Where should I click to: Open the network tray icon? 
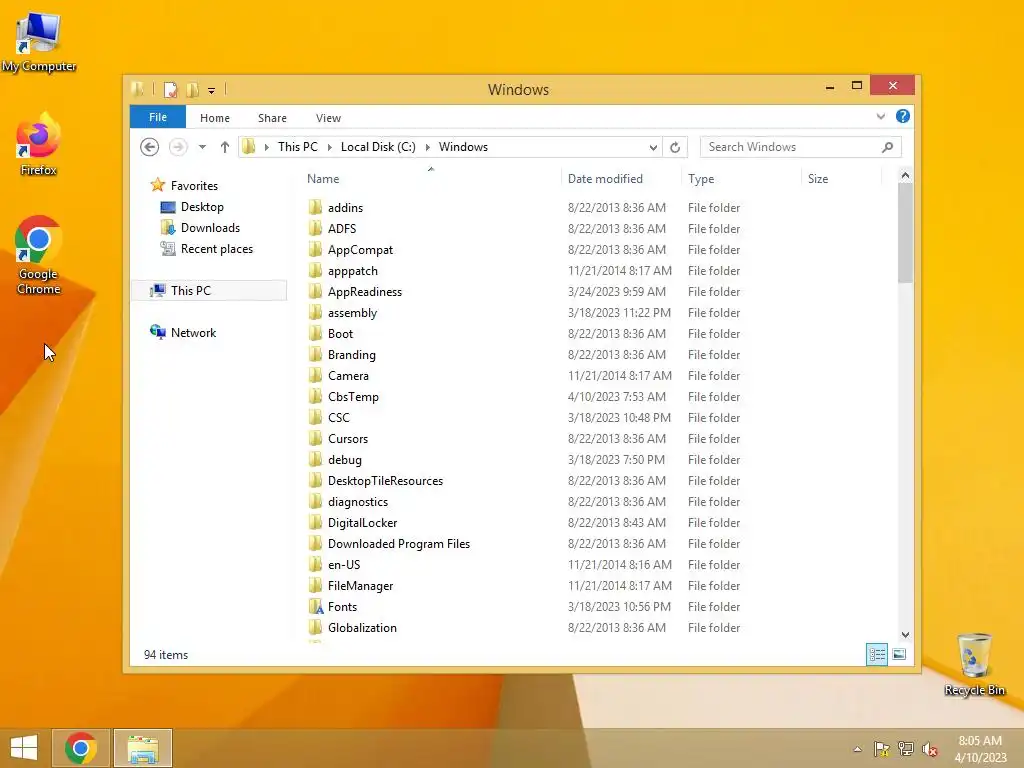906,749
